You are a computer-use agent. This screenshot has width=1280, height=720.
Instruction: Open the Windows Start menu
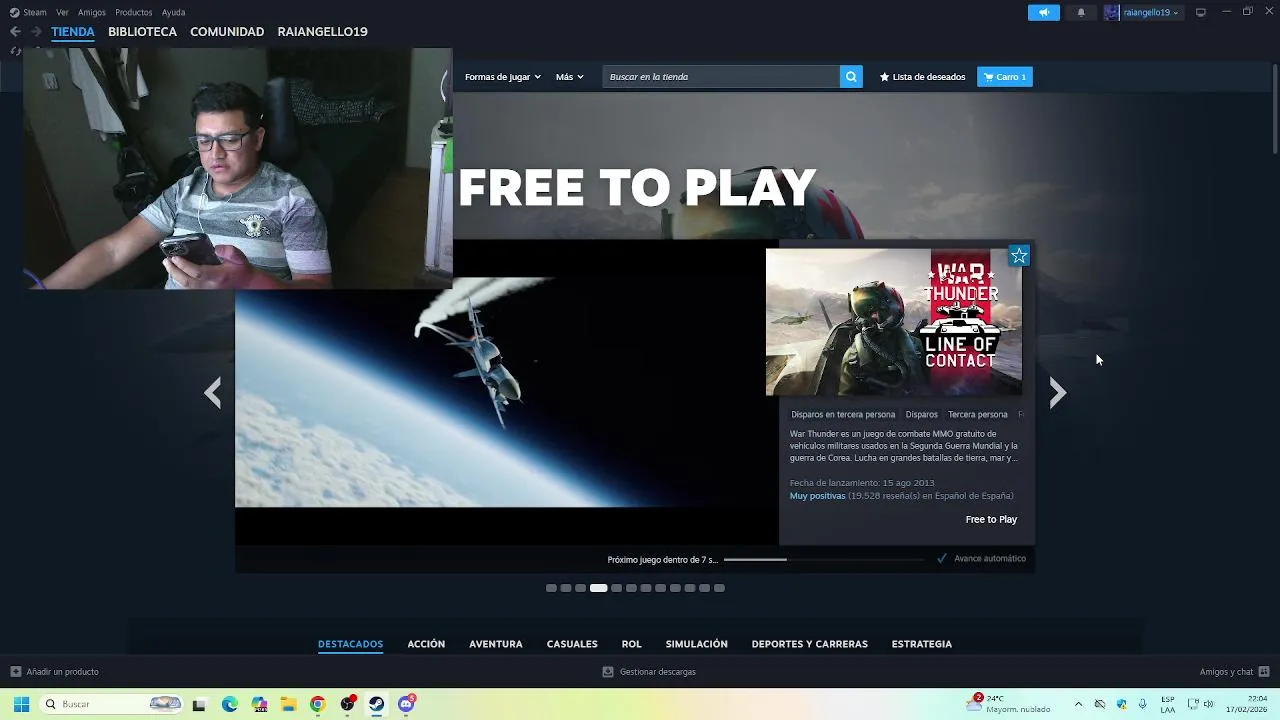pyautogui.click(x=21, y=704)
